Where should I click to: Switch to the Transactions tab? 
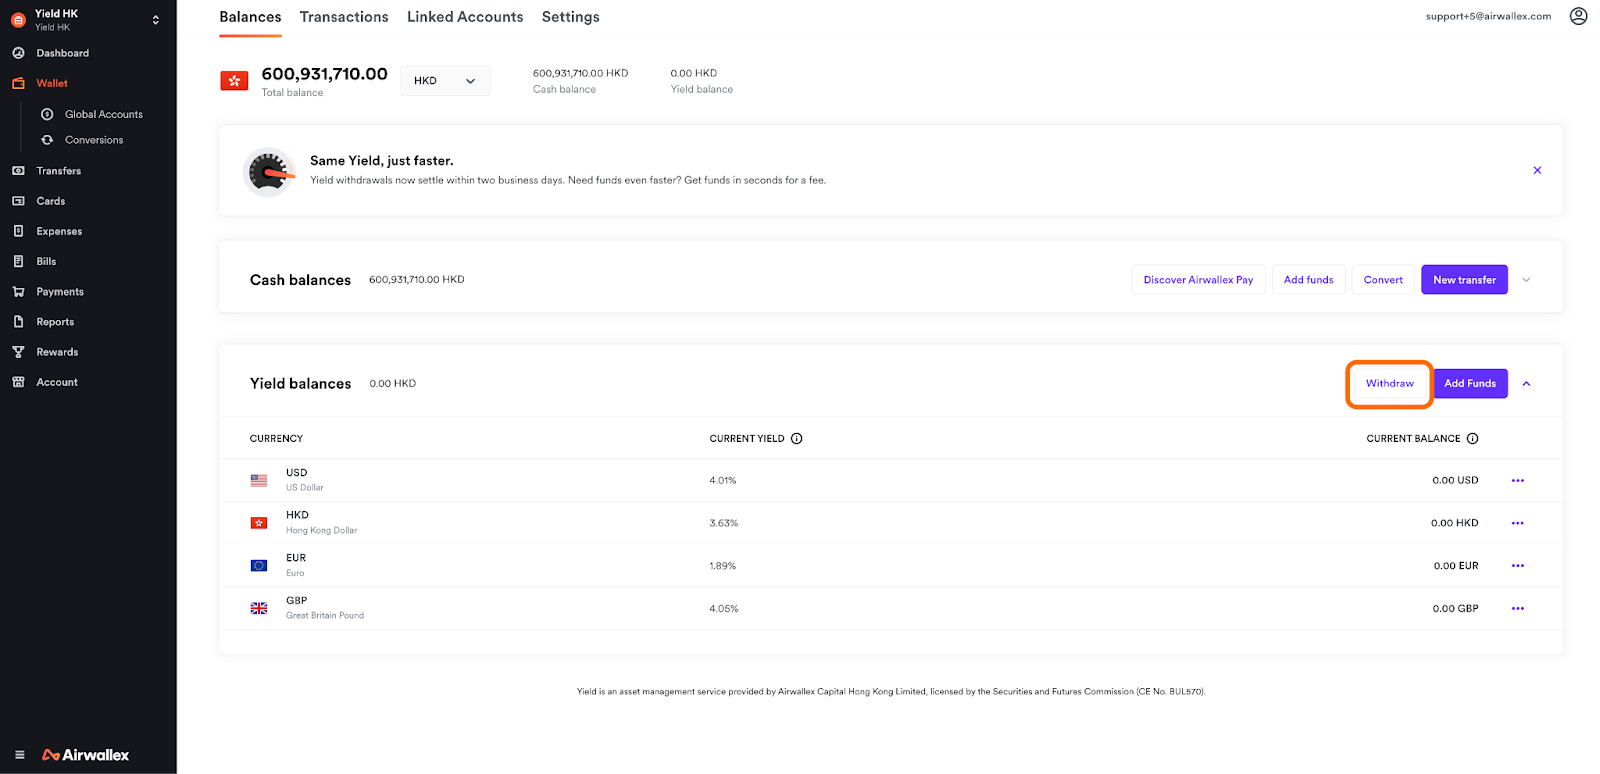coord(344,17)
